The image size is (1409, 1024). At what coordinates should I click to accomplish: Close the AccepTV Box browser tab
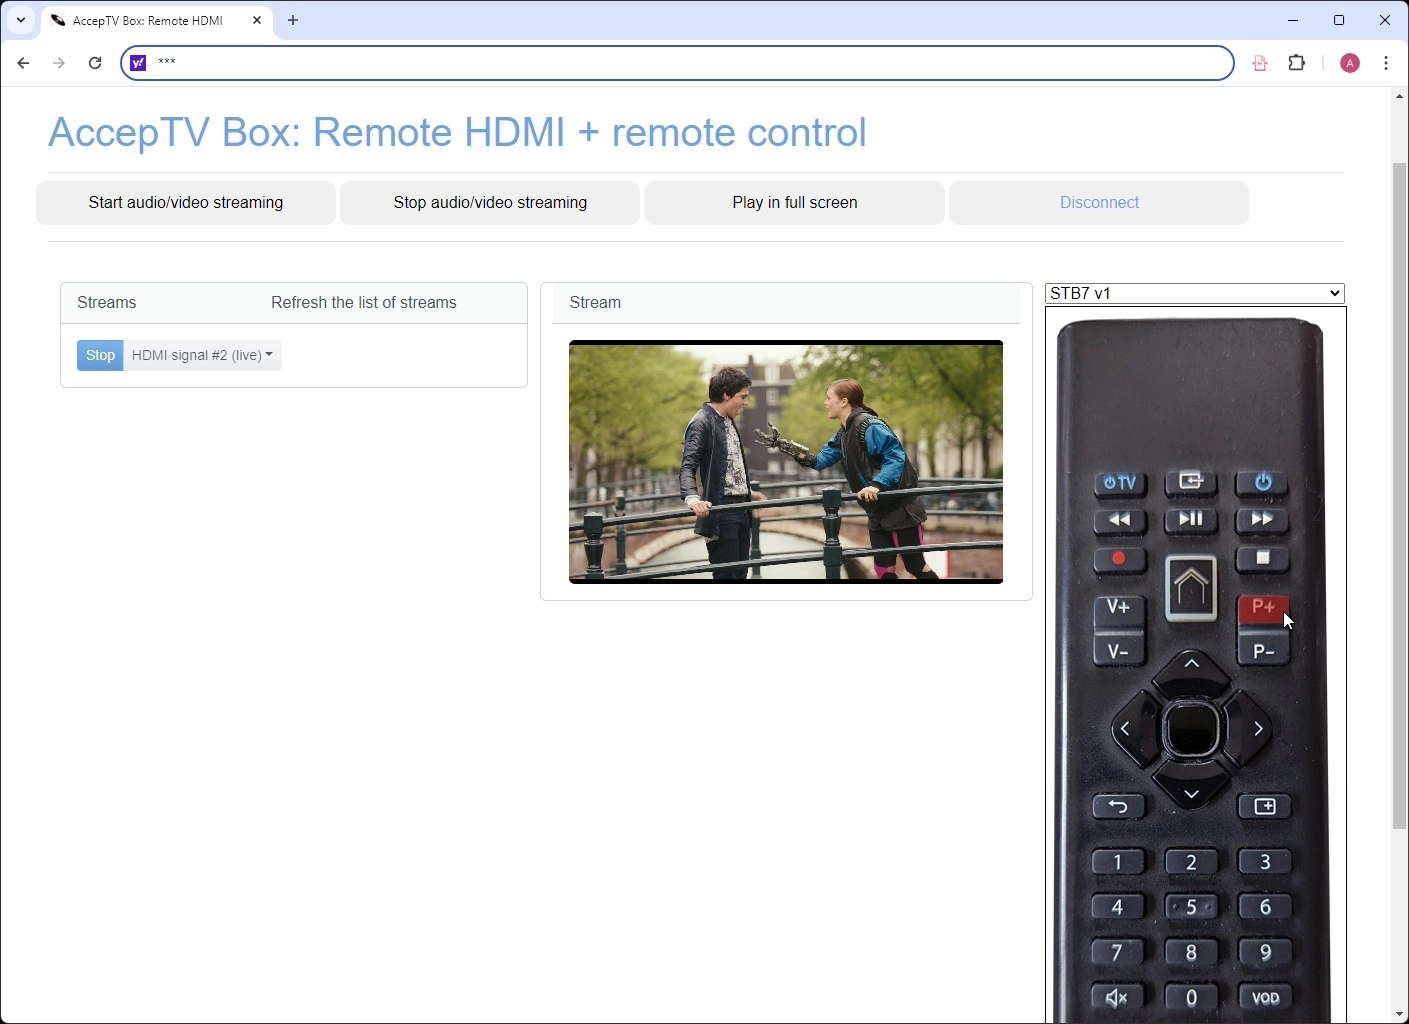pos(257,20)
